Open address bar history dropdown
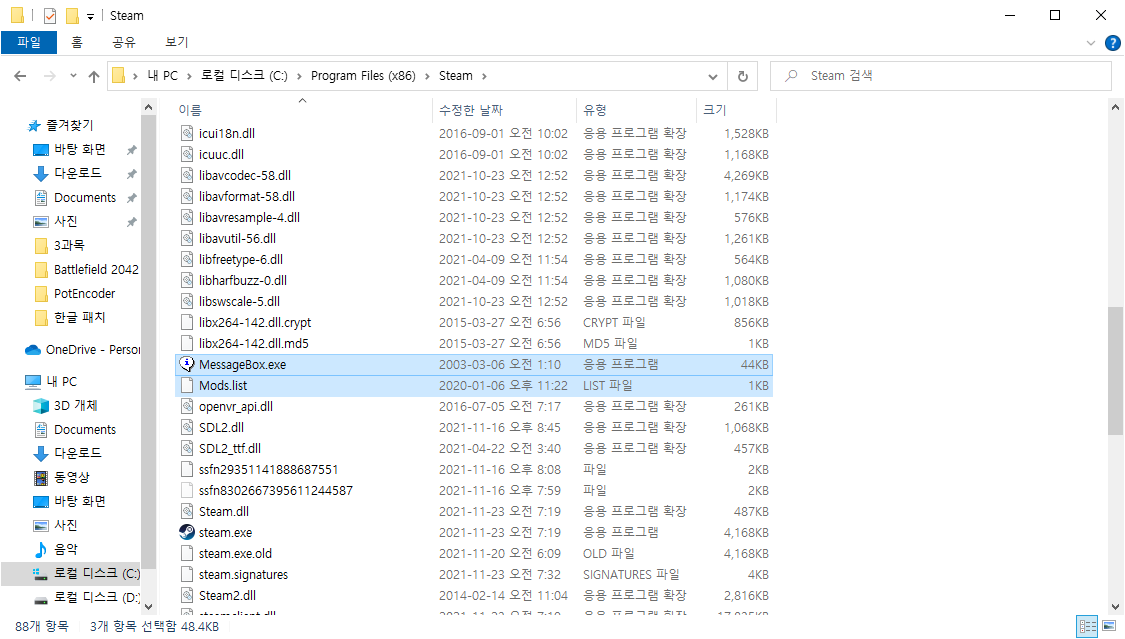 [712, 76]
